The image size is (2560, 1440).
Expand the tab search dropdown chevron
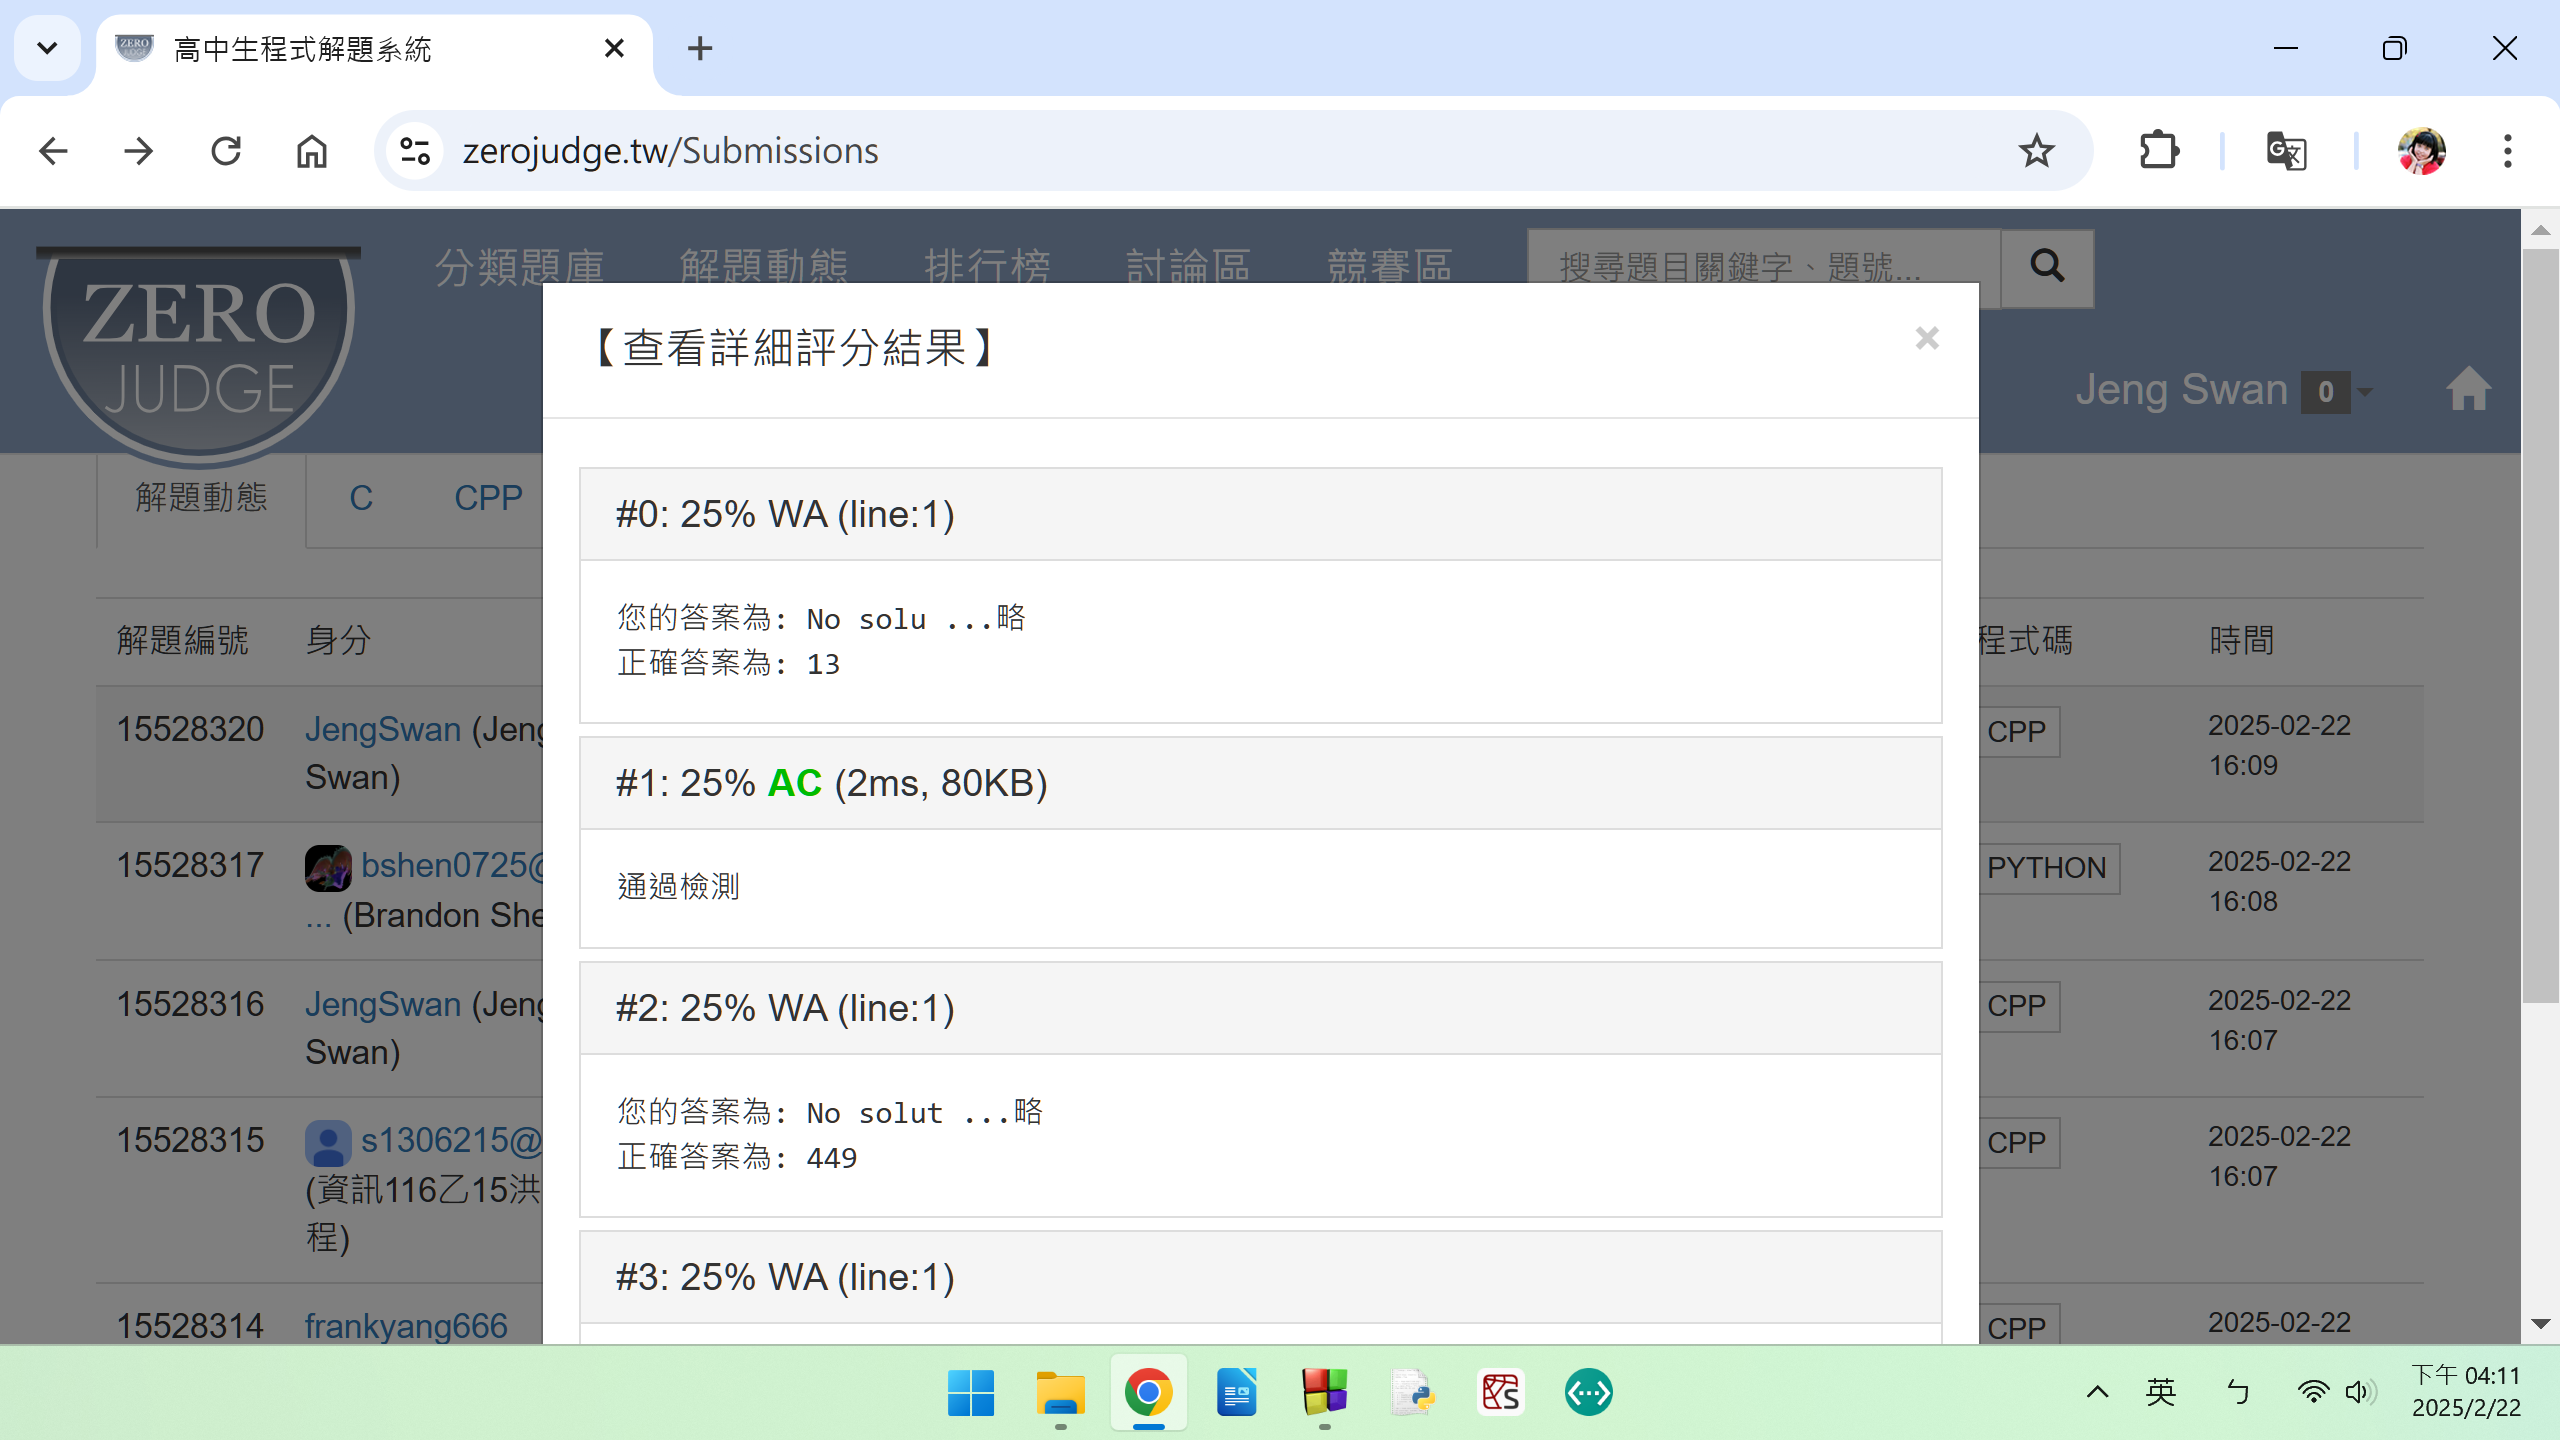pos(47,48)
